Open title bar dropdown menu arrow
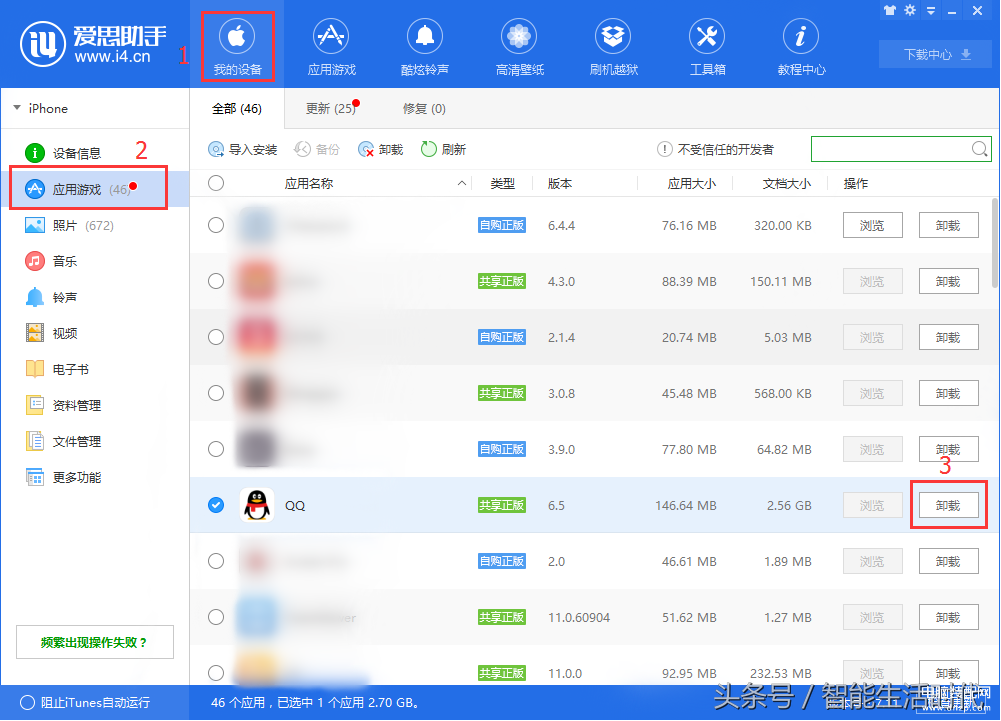Screen dimensions: 1001x721 931,11
